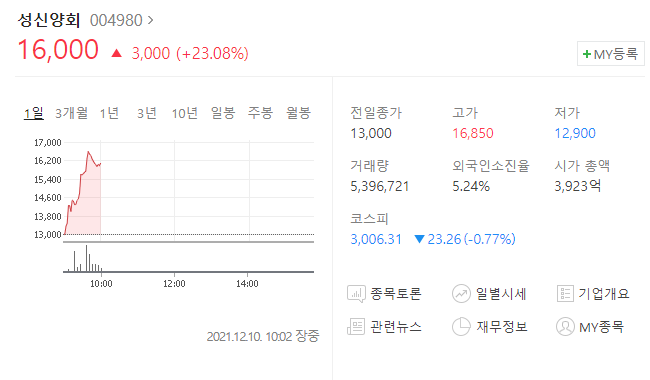Click the 12:00 time axis label
This screenshot has width=650, height=380.
[174, 284]
